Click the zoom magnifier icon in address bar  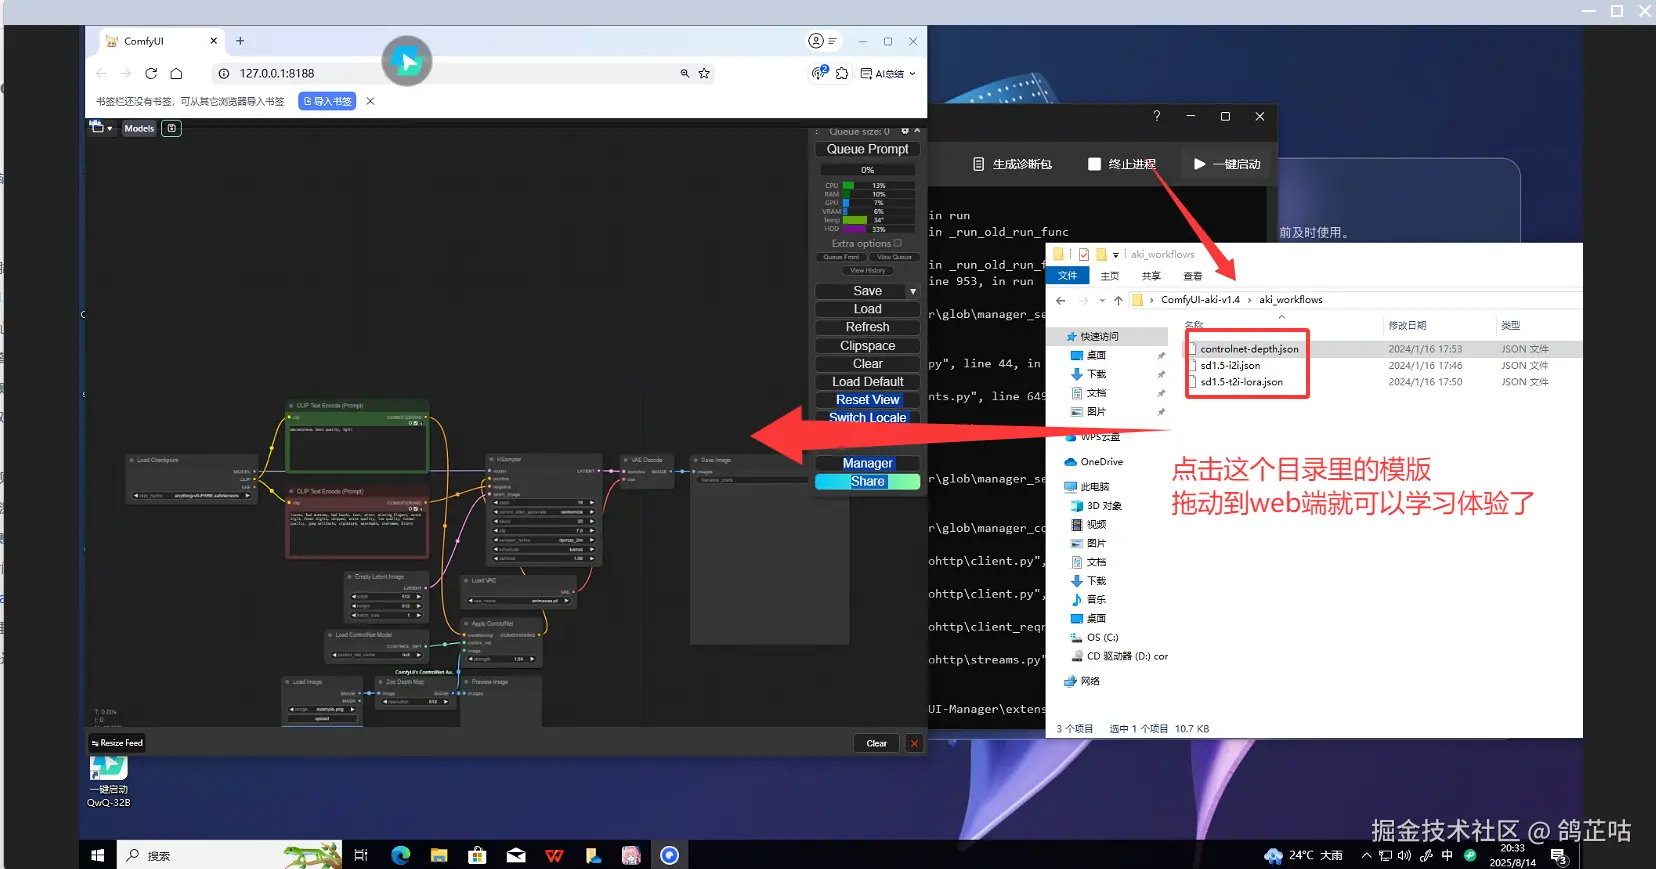point(685,73)
